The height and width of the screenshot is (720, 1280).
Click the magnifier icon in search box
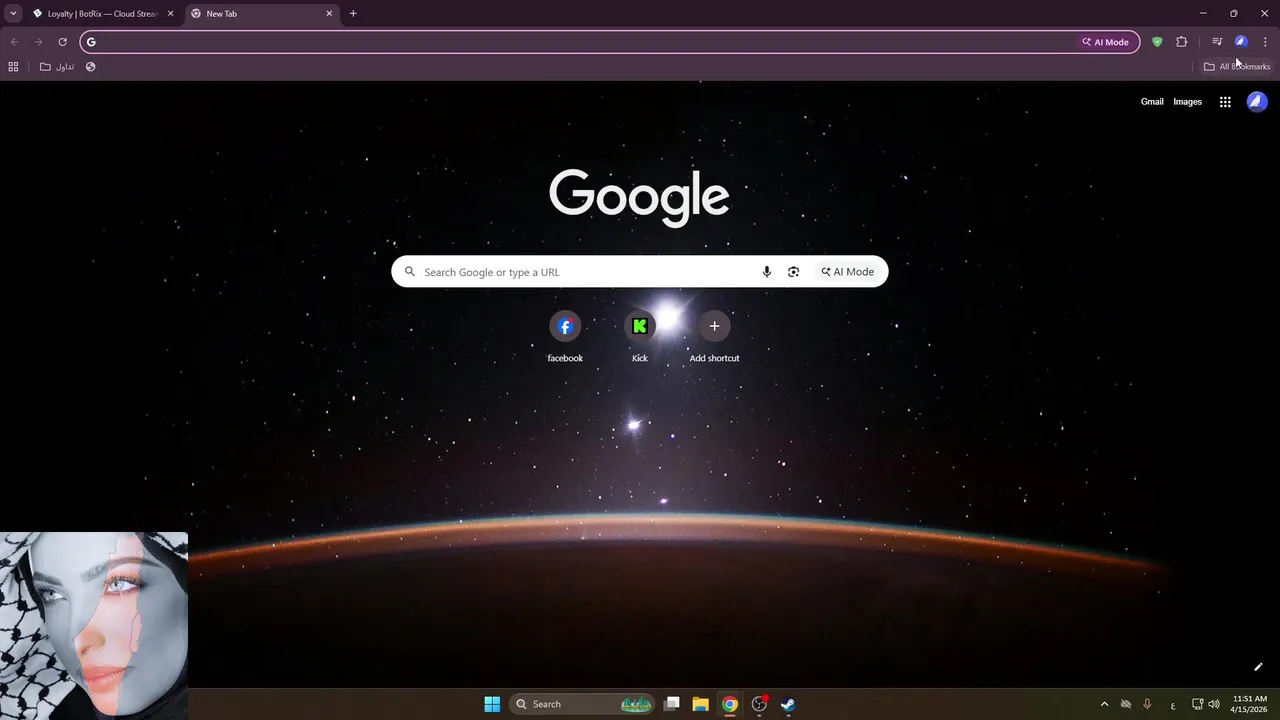coord(409,272)
